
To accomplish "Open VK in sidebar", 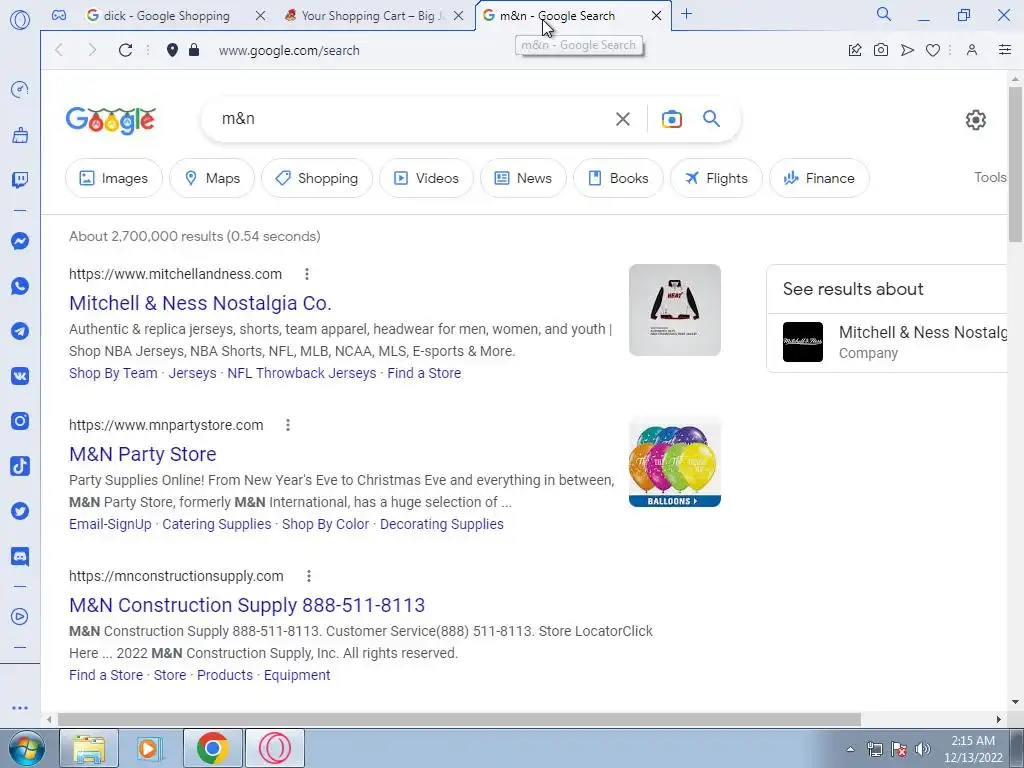I will [x=20, y=376].
